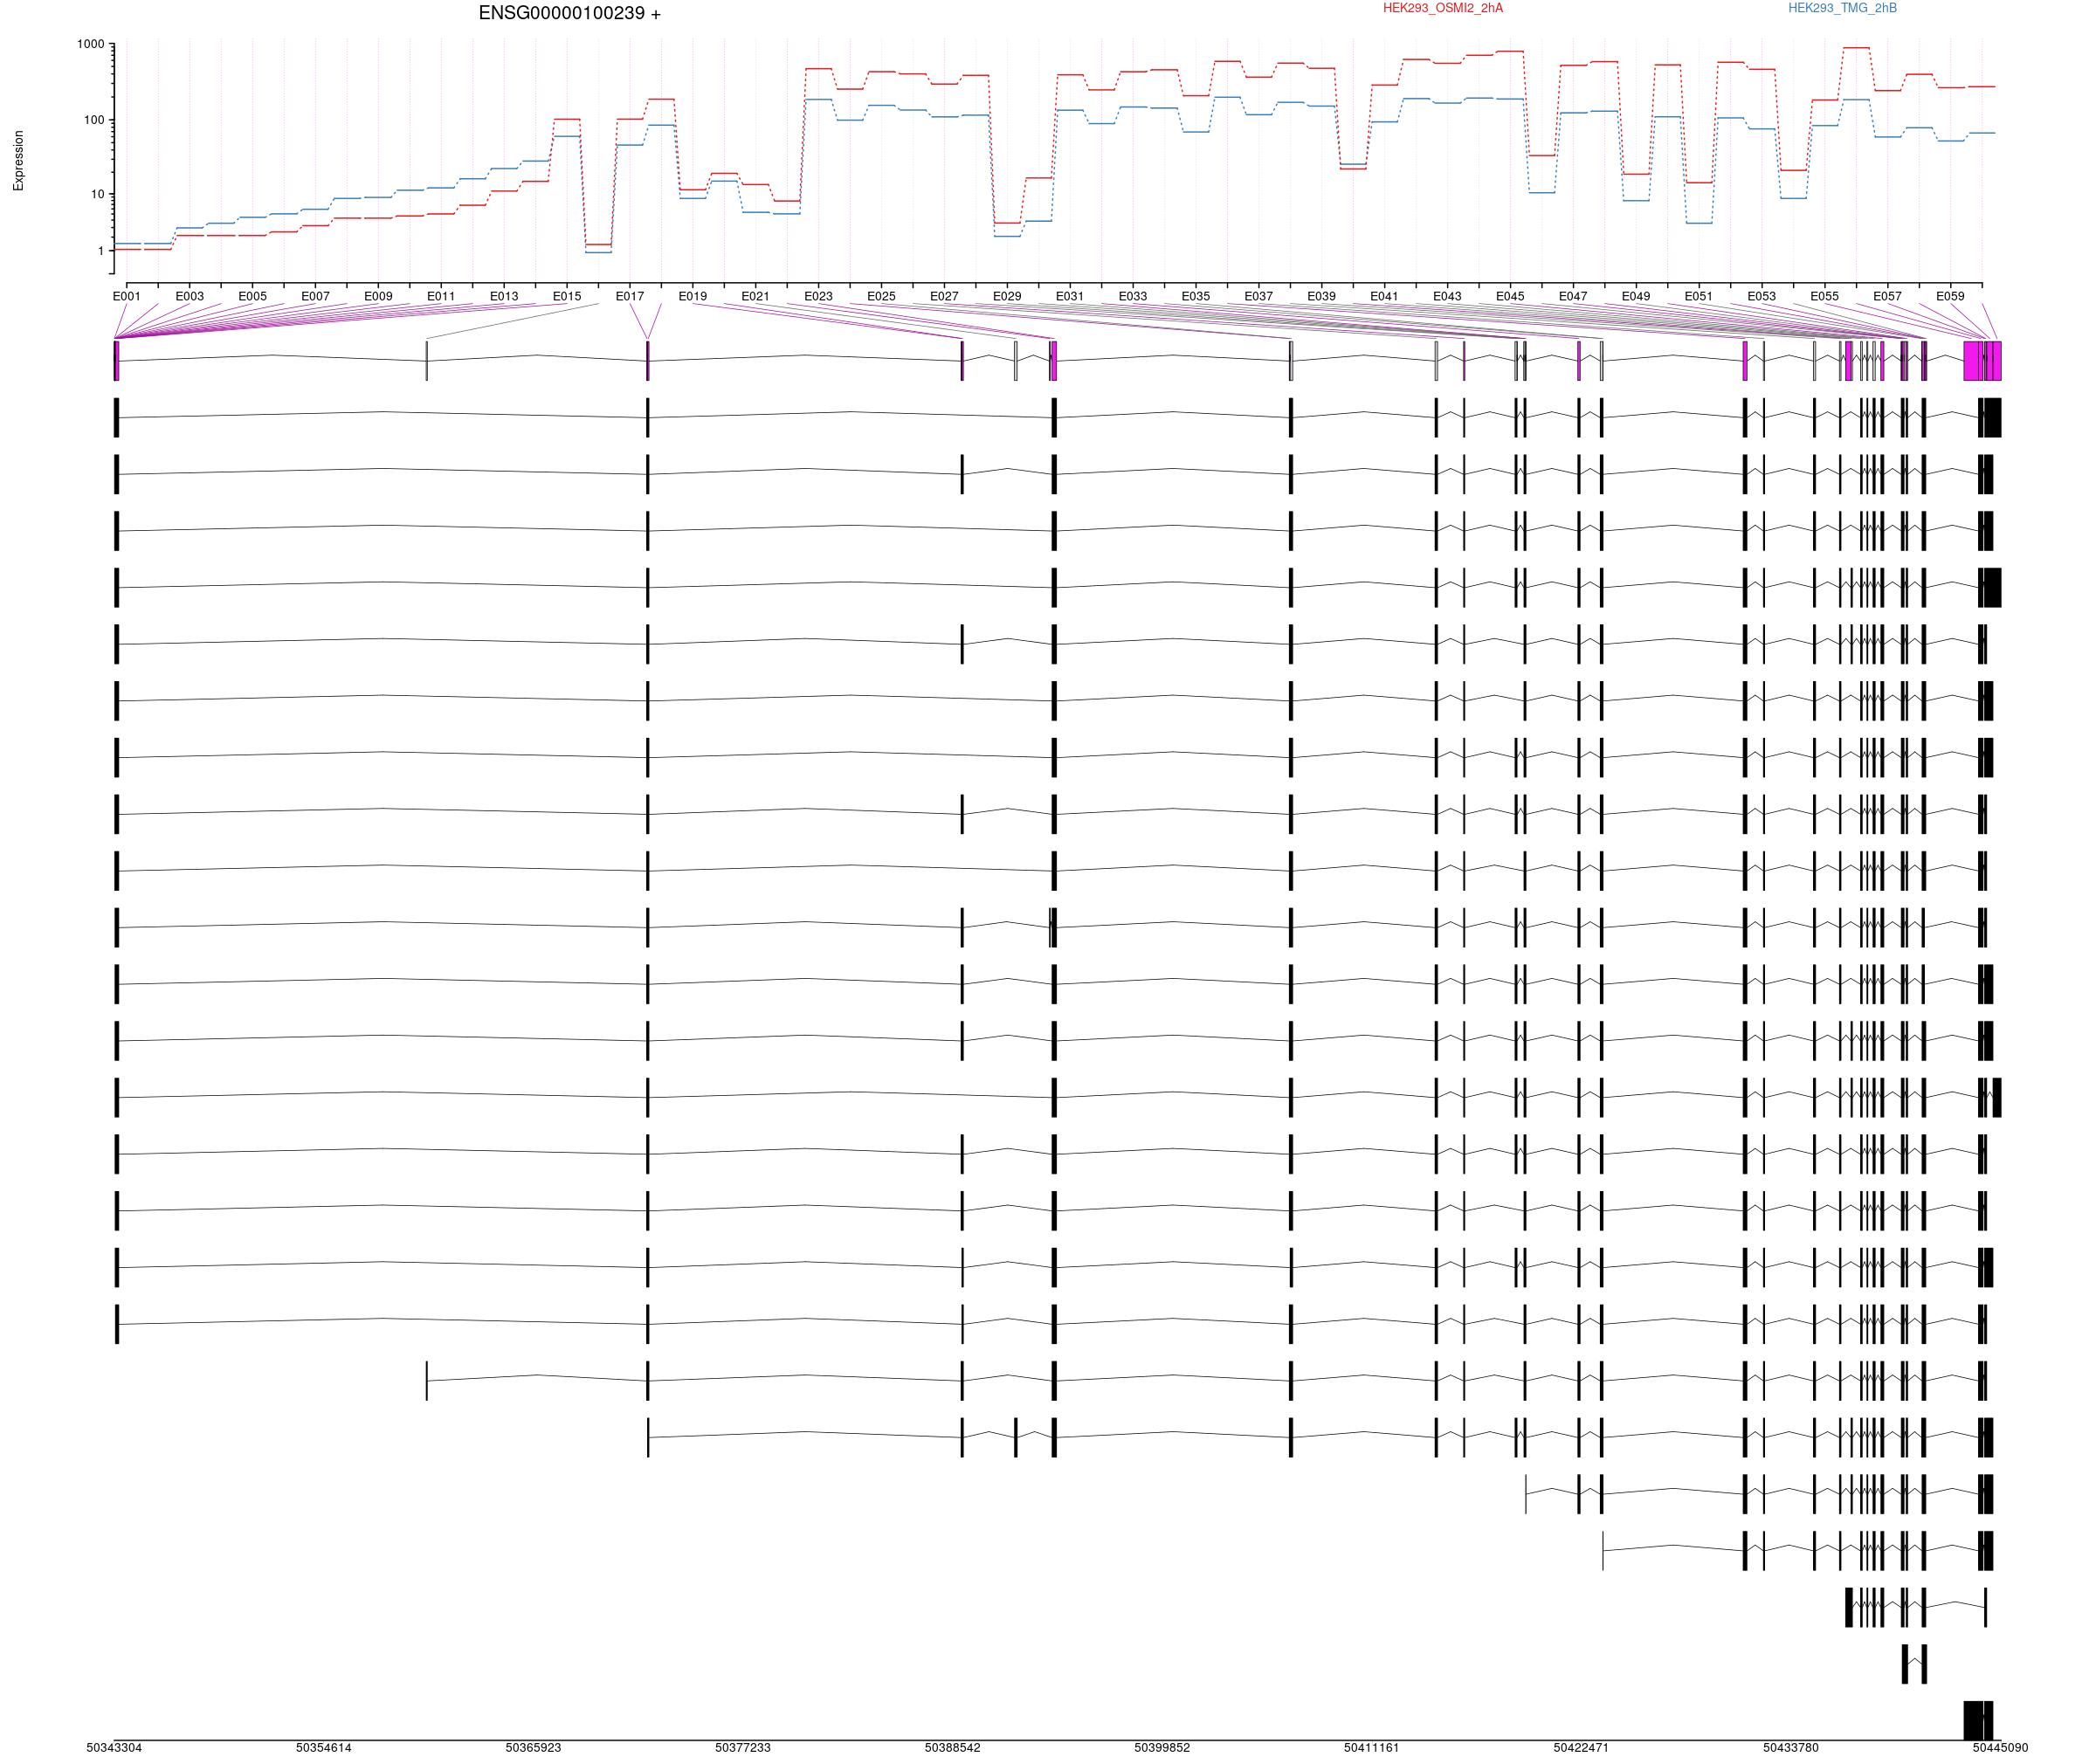Click genomic coordinate 50445090
The width and height of the screenshot is (2096, 1764).
2001,1748
